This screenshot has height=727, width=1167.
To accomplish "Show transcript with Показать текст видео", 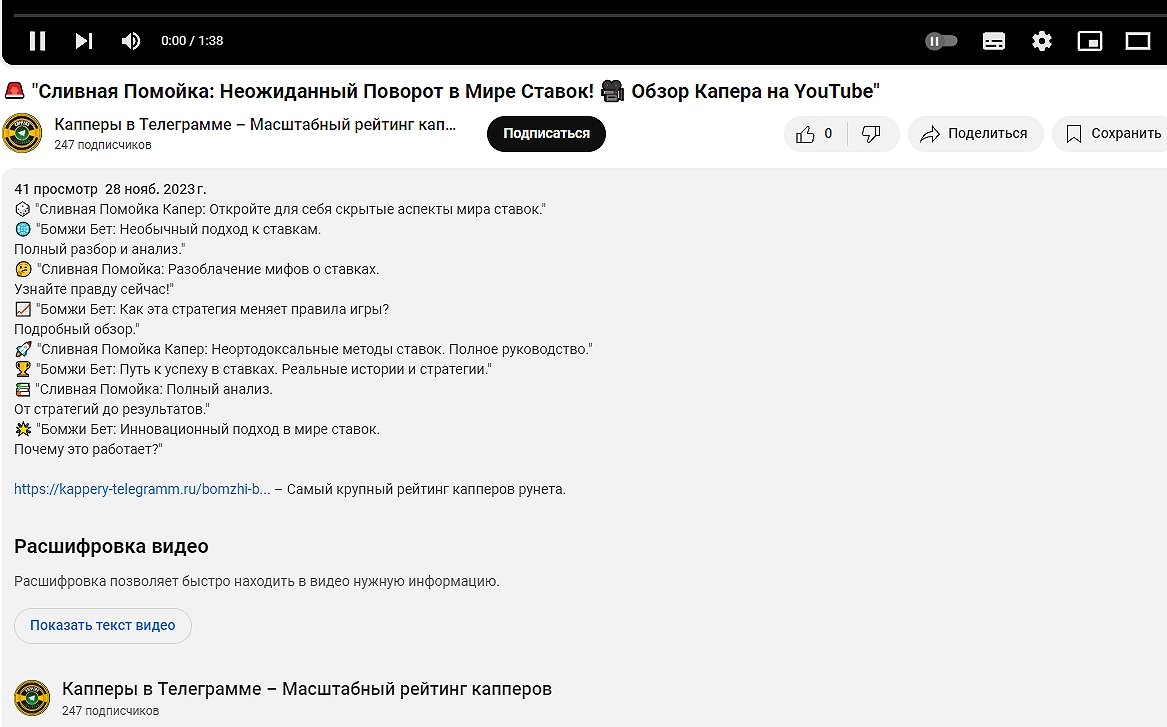I will 102,626.
